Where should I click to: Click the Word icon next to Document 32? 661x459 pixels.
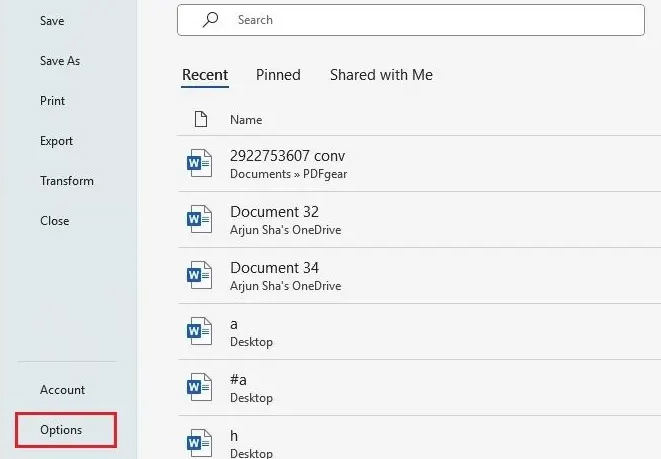pos(200,220)
